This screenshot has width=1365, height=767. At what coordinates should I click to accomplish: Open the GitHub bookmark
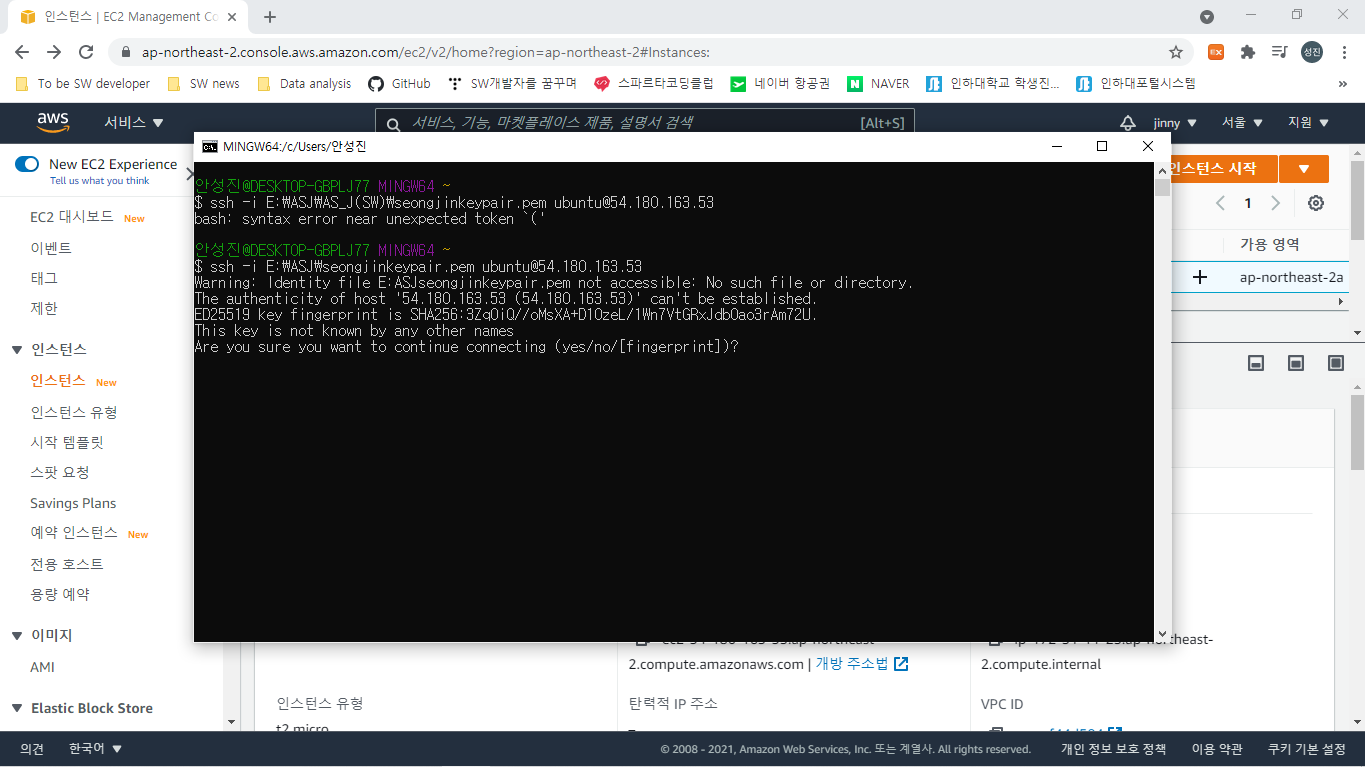pyautogui.click(x=399, y=84)
